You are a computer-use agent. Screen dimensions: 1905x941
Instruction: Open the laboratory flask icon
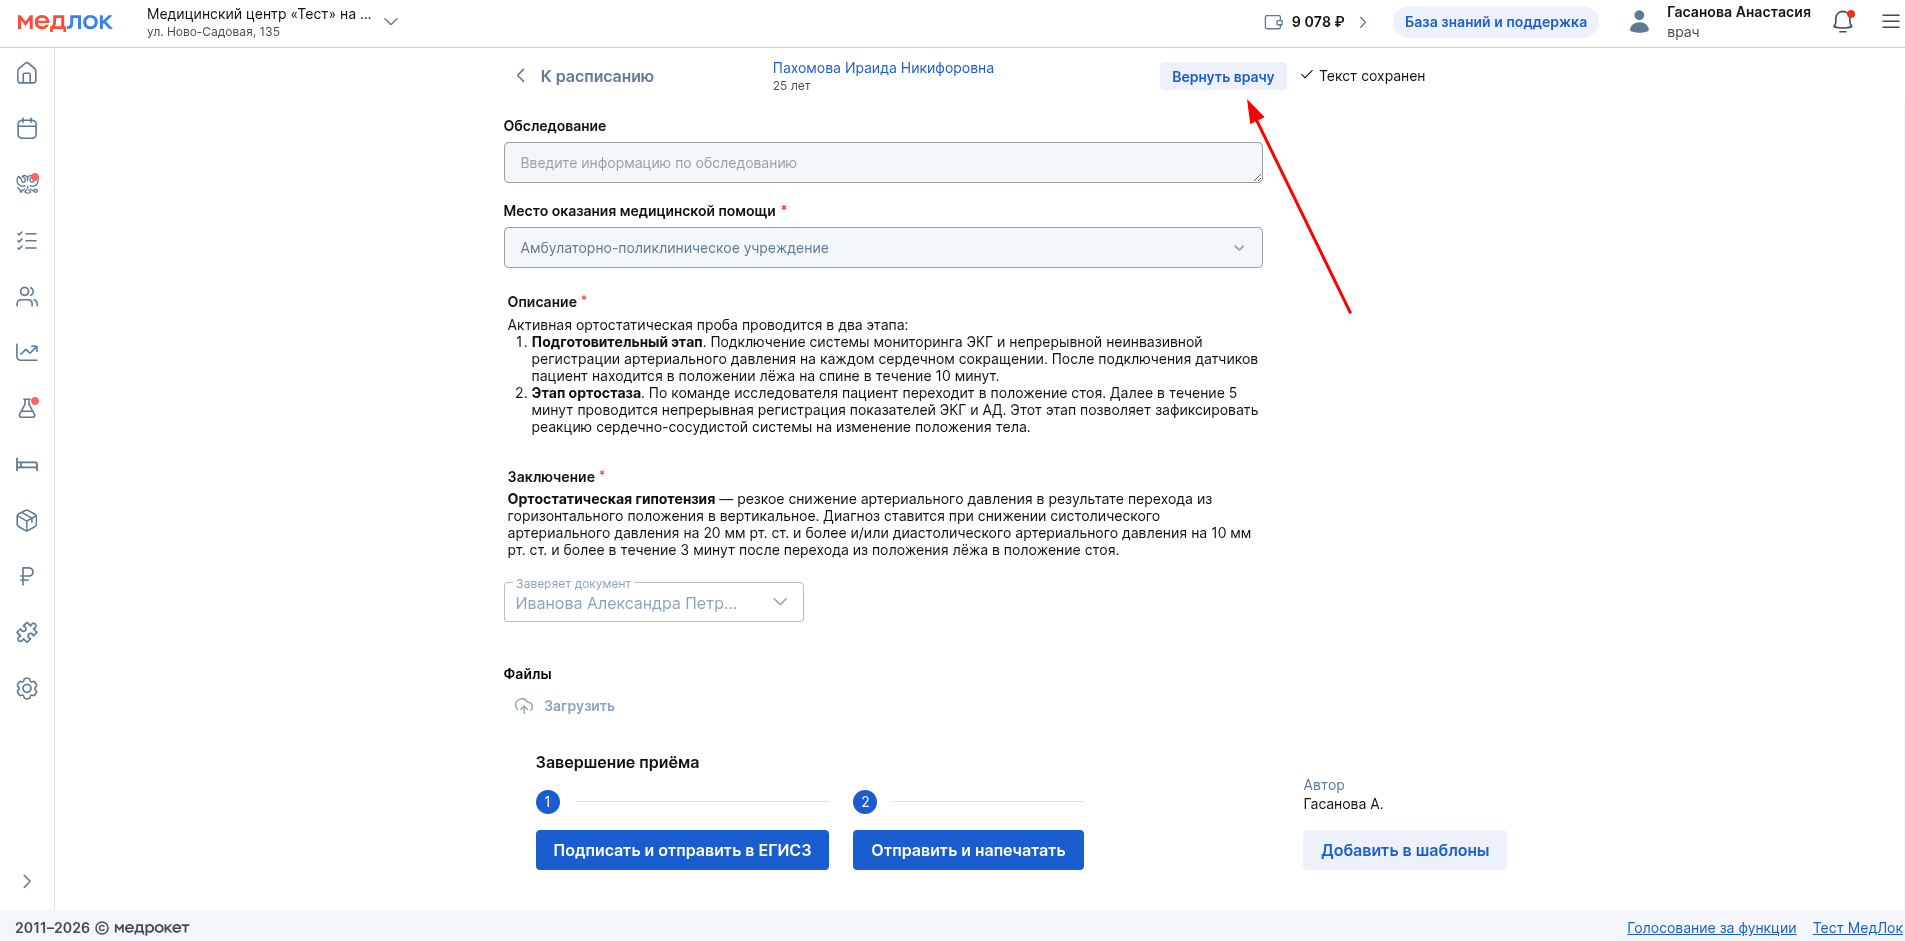pyautogui.click(x=27, y=408)
